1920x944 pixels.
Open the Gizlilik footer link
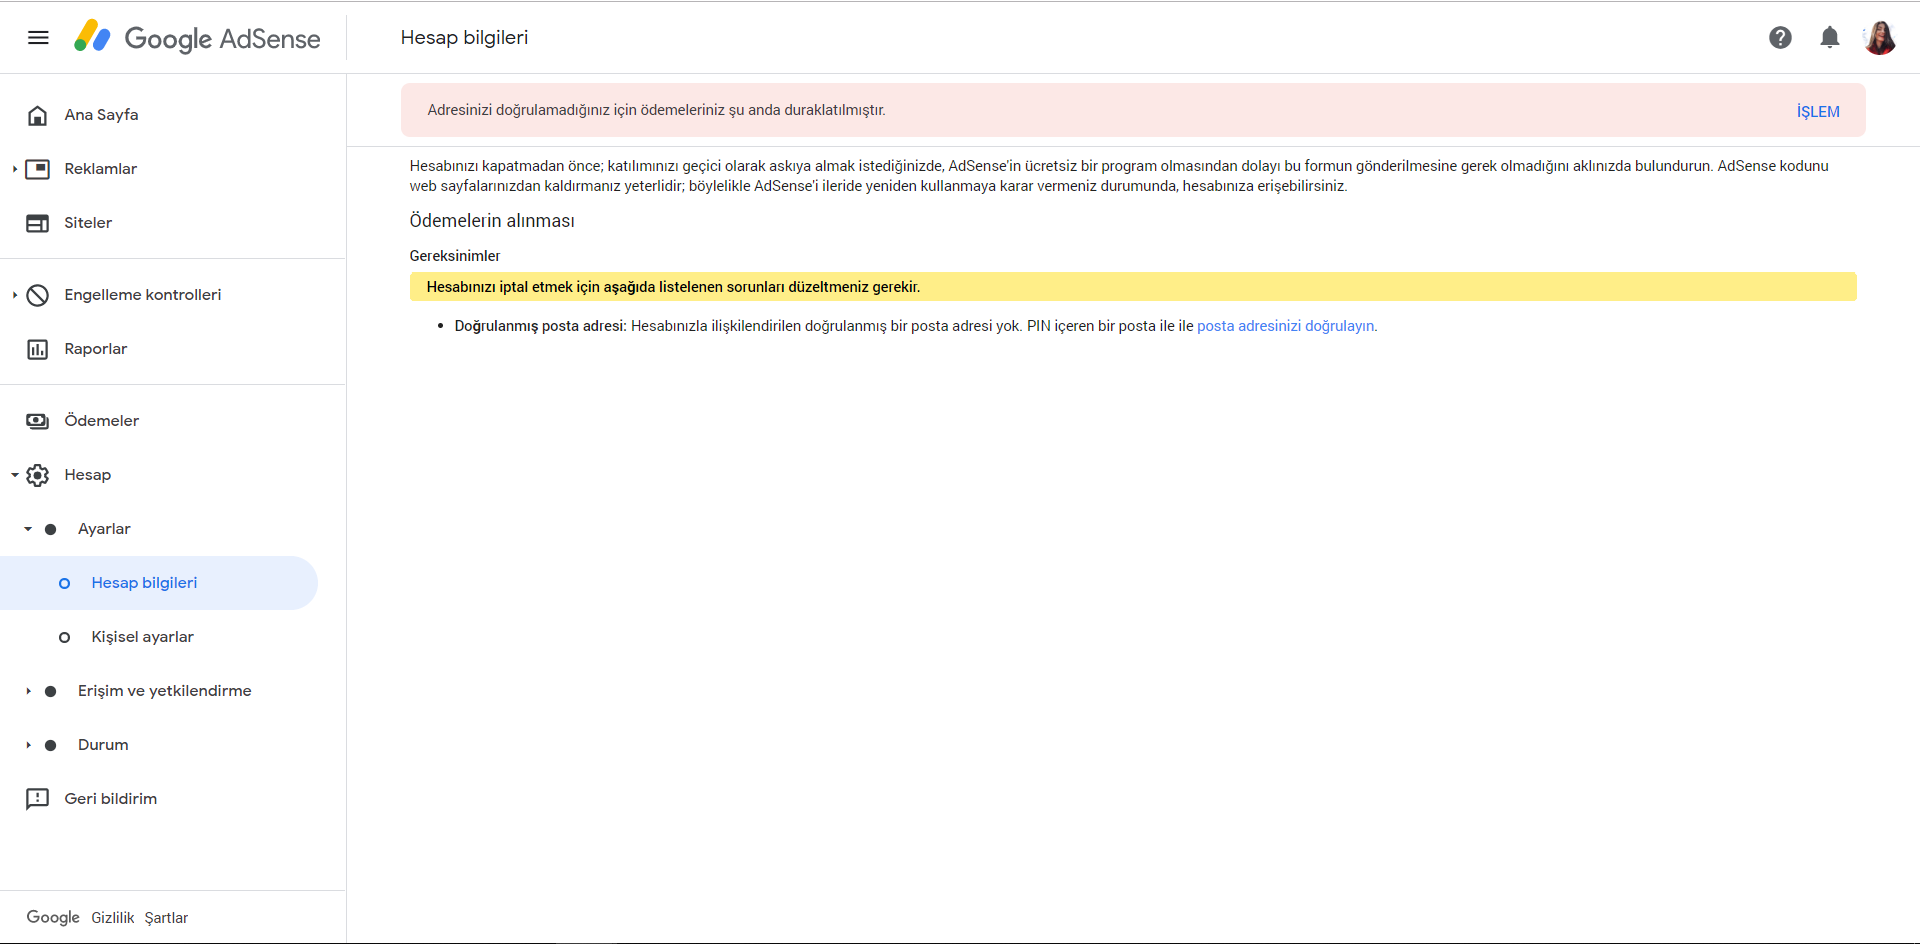tap(112, 918)
